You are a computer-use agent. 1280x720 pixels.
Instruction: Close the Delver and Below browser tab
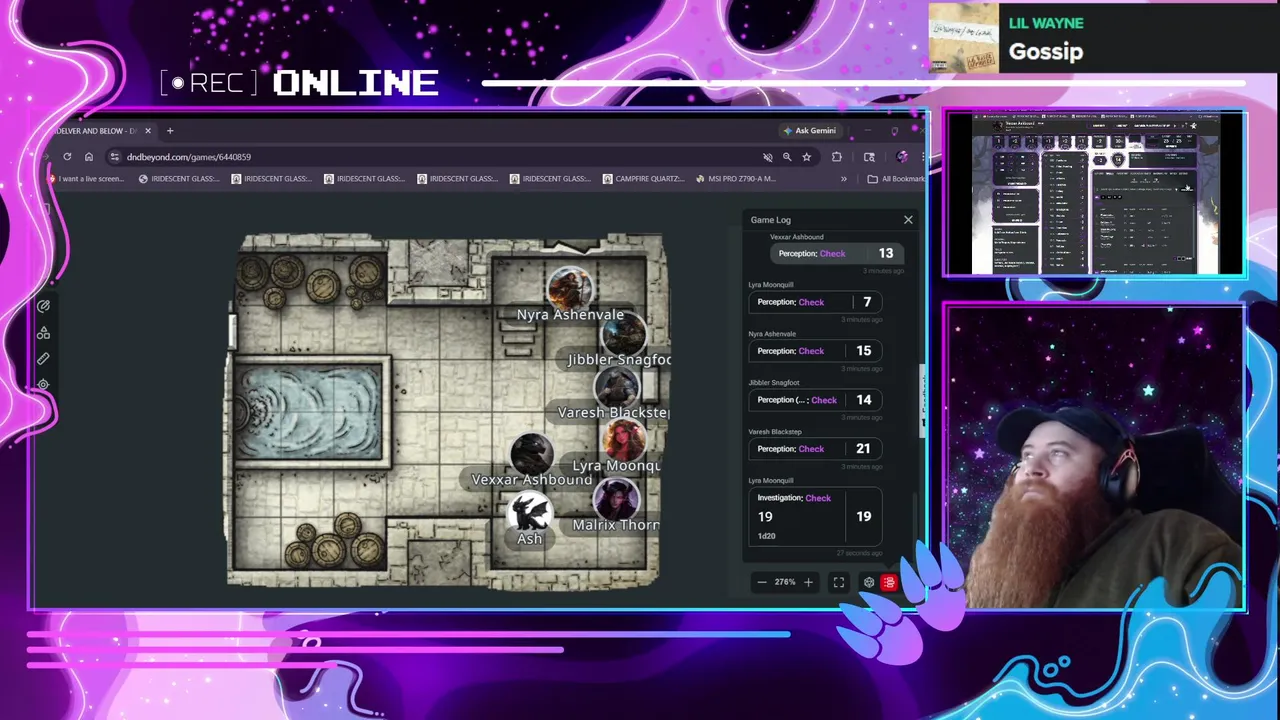point(148,131)
